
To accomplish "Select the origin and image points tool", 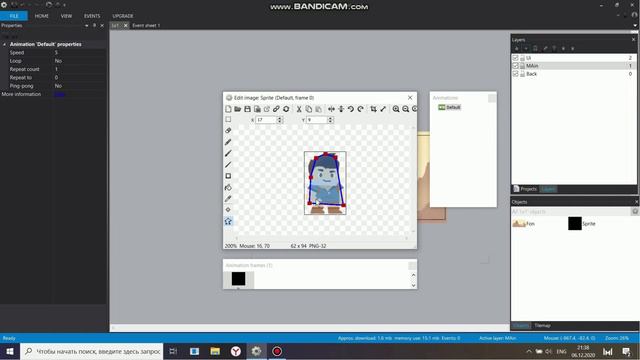I will point(228,210).
